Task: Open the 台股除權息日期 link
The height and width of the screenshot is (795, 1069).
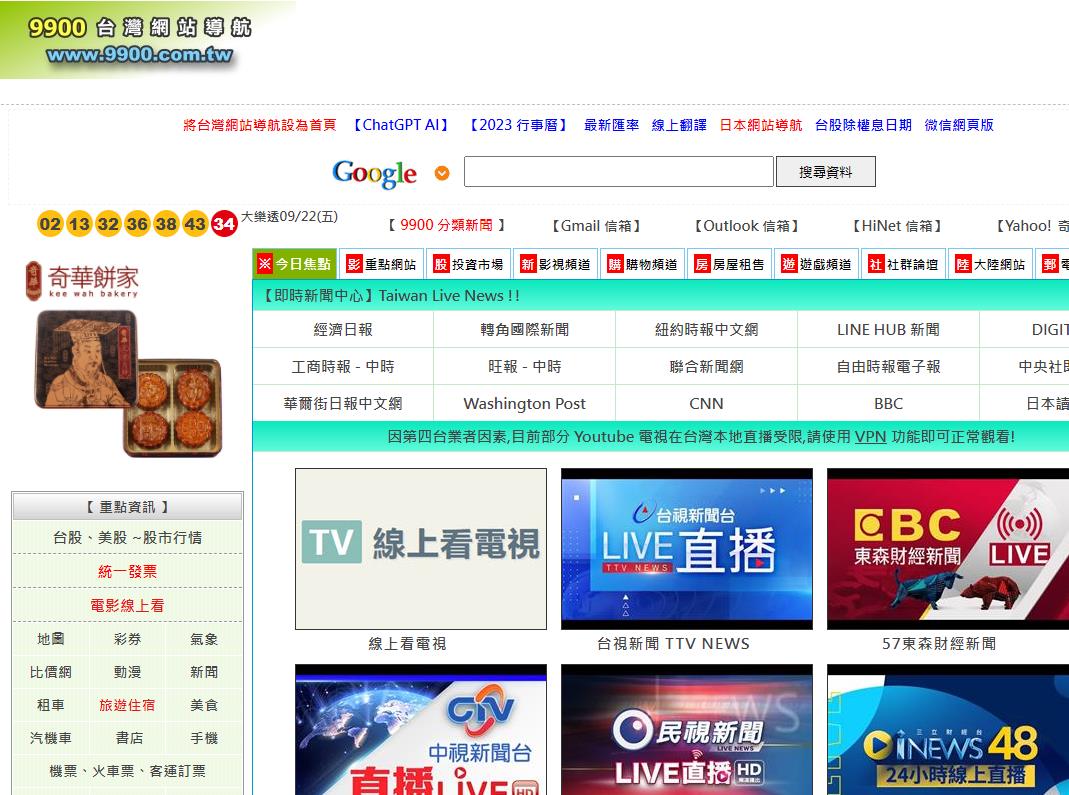Action: 863,125
